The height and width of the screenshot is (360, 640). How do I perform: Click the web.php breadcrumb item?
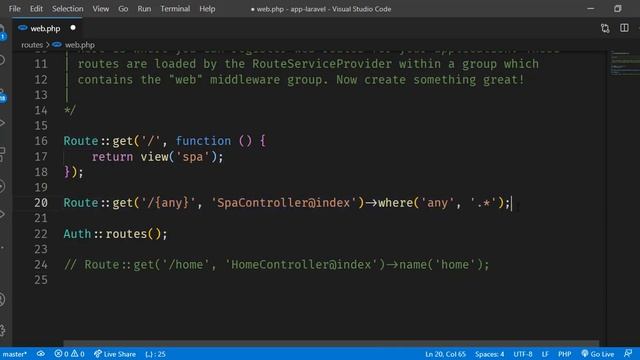pos(80,45)
